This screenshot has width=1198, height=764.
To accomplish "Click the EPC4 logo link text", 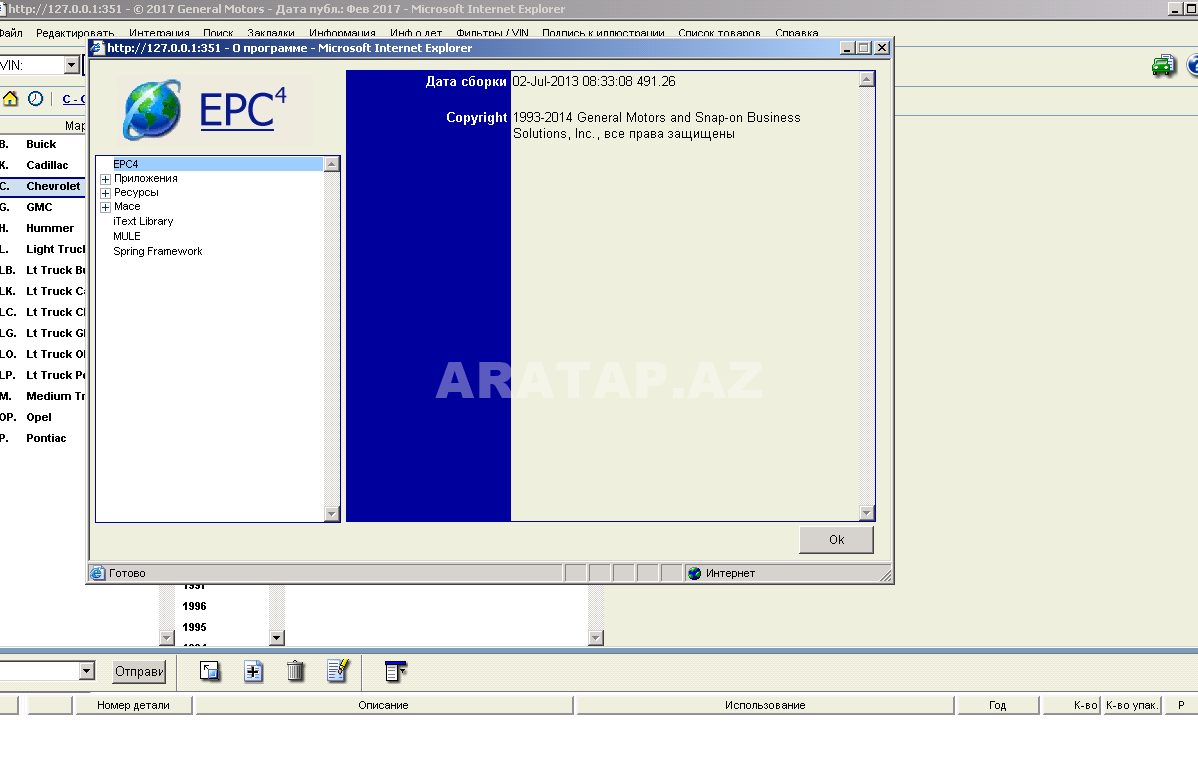I will pyautogui.click(x=242, y=109).
